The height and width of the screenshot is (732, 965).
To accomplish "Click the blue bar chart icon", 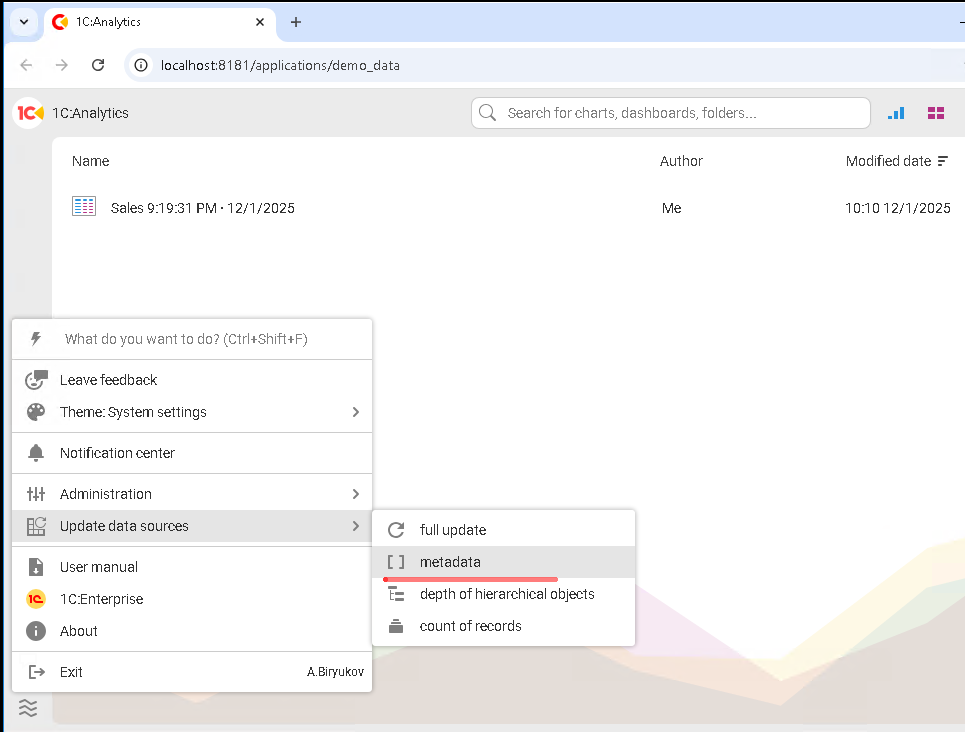I will [896, 113].
